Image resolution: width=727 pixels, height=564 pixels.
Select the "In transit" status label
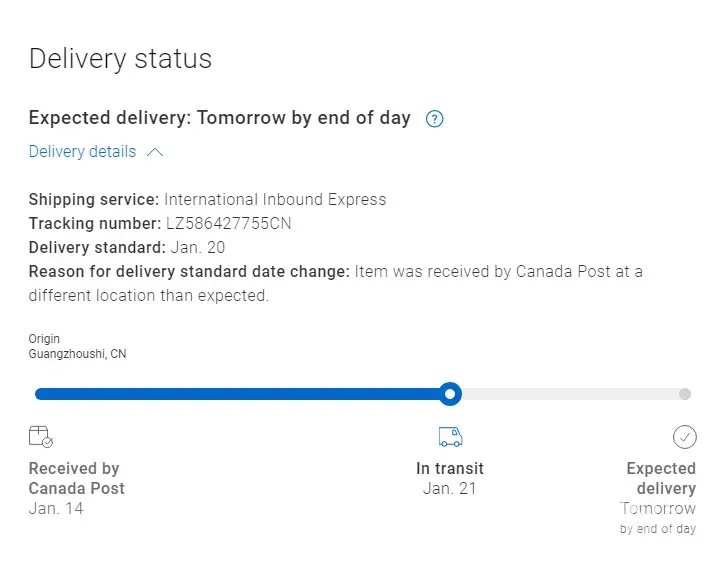(x=450, y=468)
